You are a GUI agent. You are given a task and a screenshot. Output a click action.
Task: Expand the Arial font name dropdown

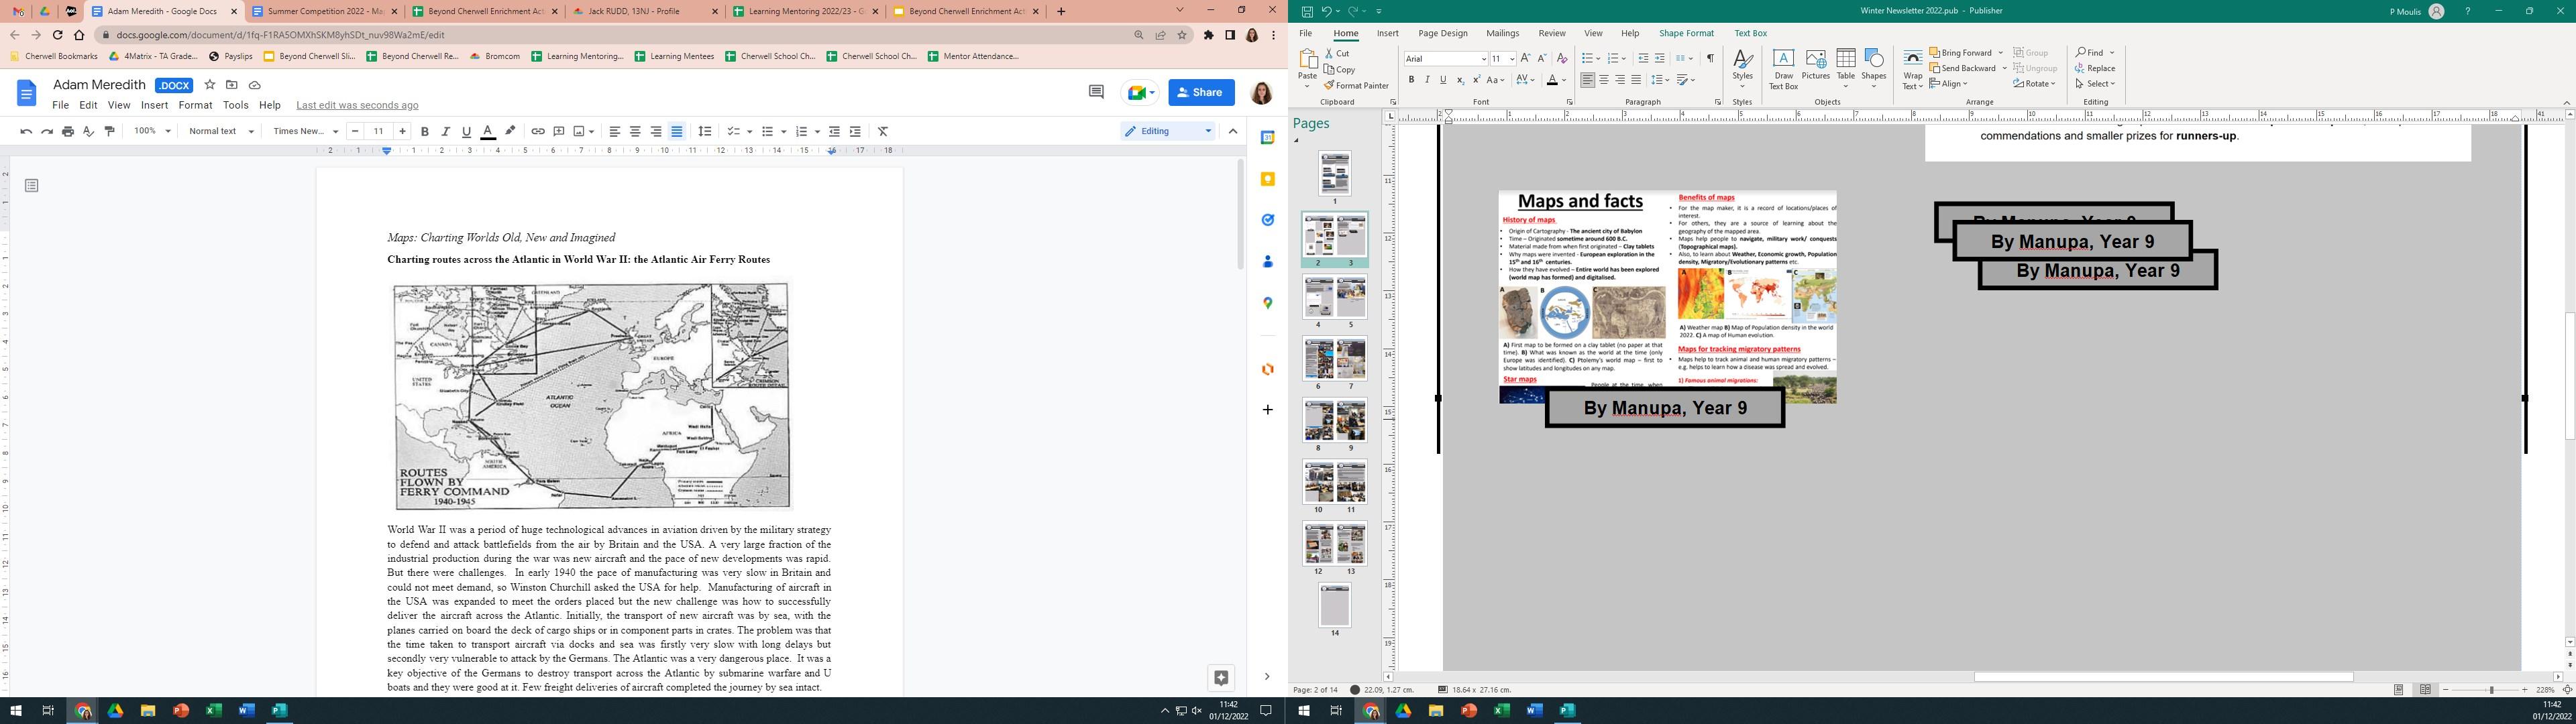pos(1483,59)
